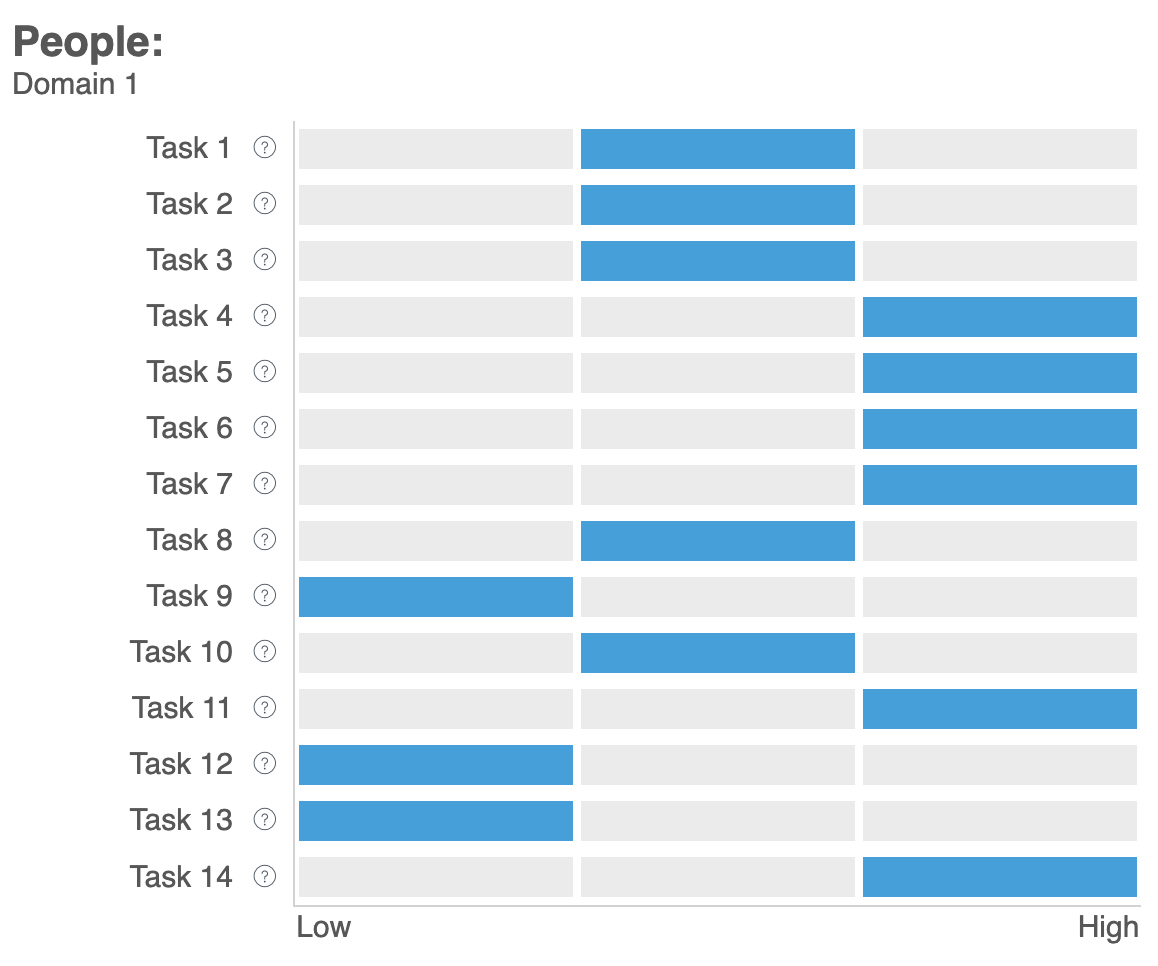Set Task 12 to the middle segment
1158x966 pixels.
pyautogui.click(x=718, y=765)
